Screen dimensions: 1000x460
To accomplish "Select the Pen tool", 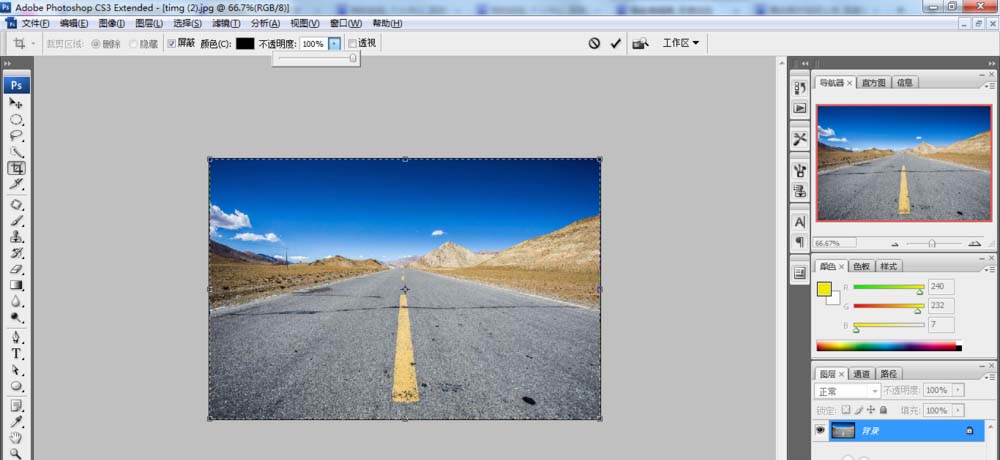I will tap(17, 338).
